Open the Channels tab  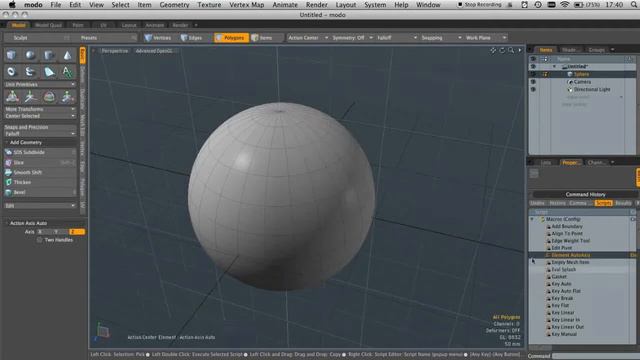pyautogui.click(x=596, y=162)
